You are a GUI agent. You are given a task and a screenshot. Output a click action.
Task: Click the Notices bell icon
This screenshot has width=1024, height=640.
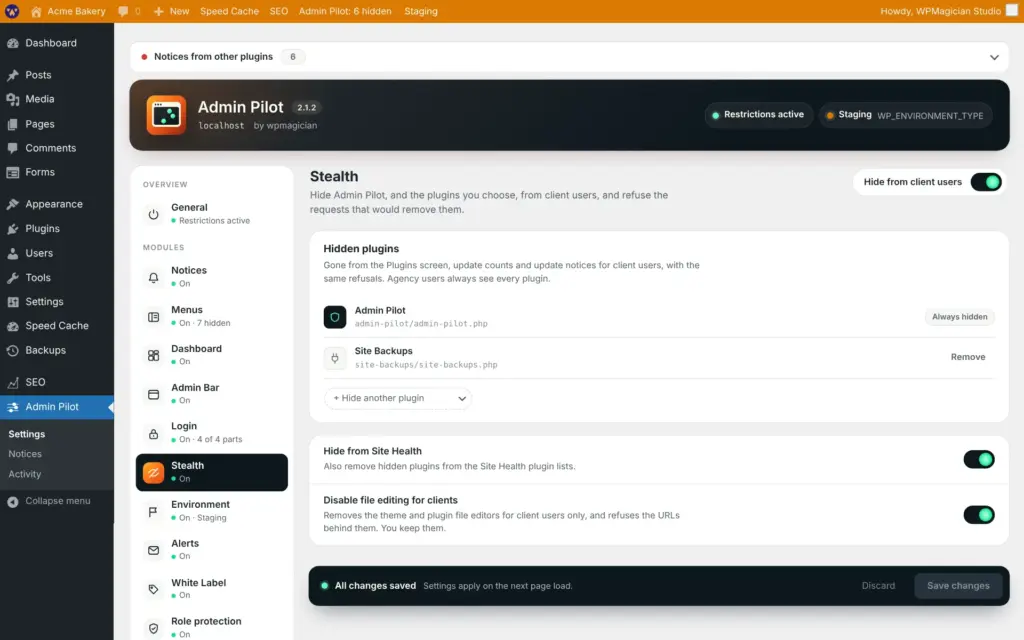(x=153, y=277)
